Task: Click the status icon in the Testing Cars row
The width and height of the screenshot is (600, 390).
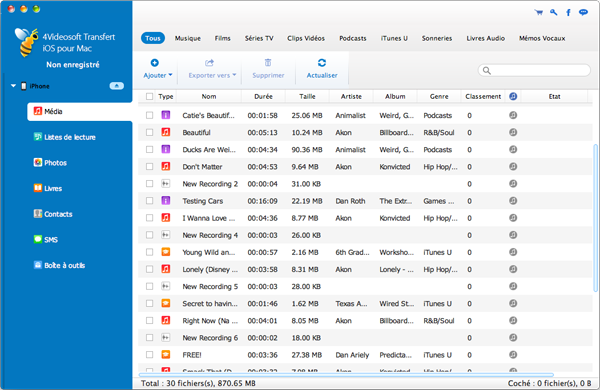Action: [x=513, y=201]
